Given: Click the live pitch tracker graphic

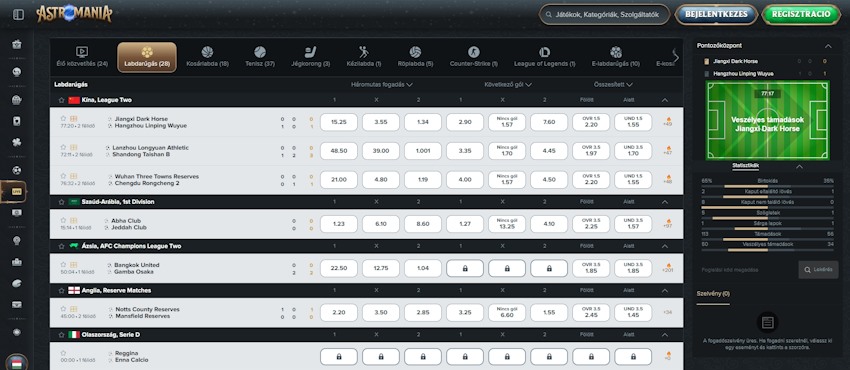Looking at the screenshot, I should (x=767, y=120).
